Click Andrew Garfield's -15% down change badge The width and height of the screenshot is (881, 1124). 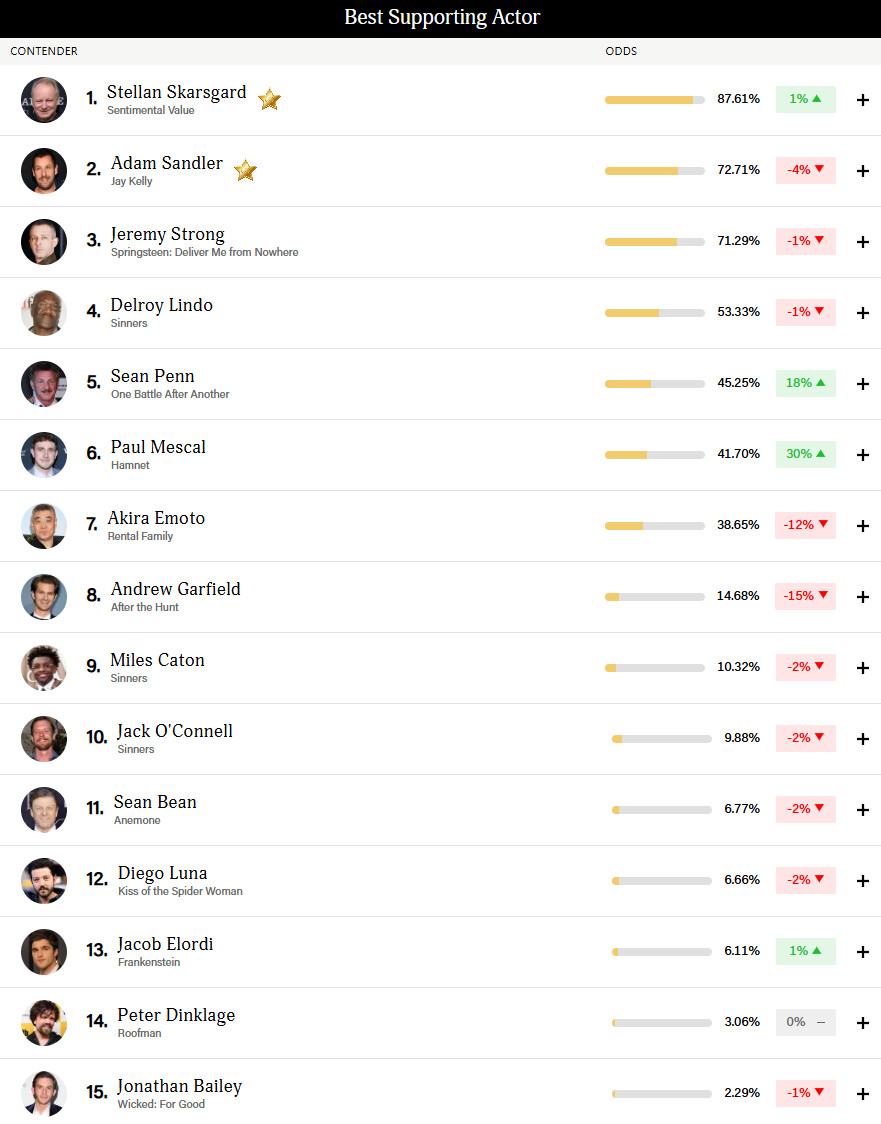coord(805,596)
